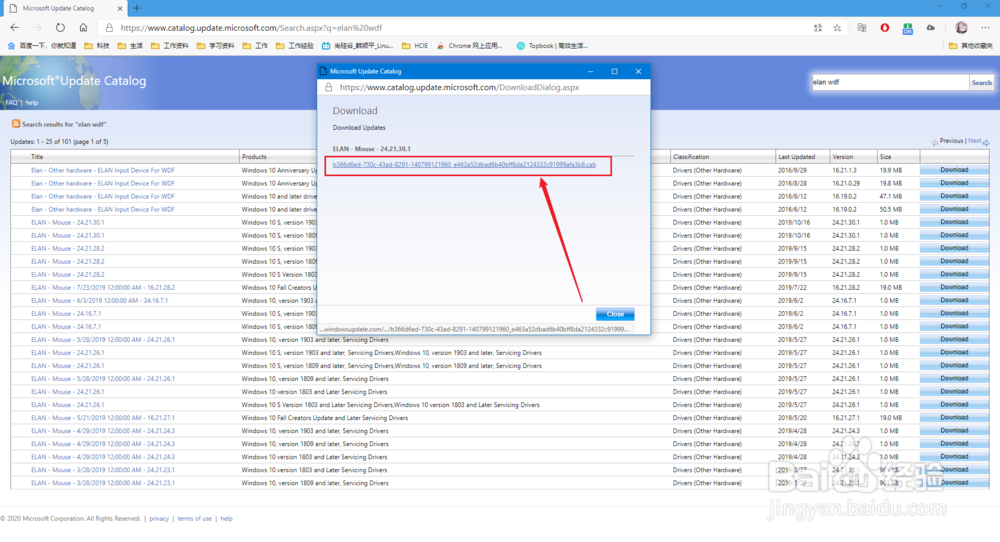
Task: Click the .cab download link in the dialog
Action: [464, 165]
